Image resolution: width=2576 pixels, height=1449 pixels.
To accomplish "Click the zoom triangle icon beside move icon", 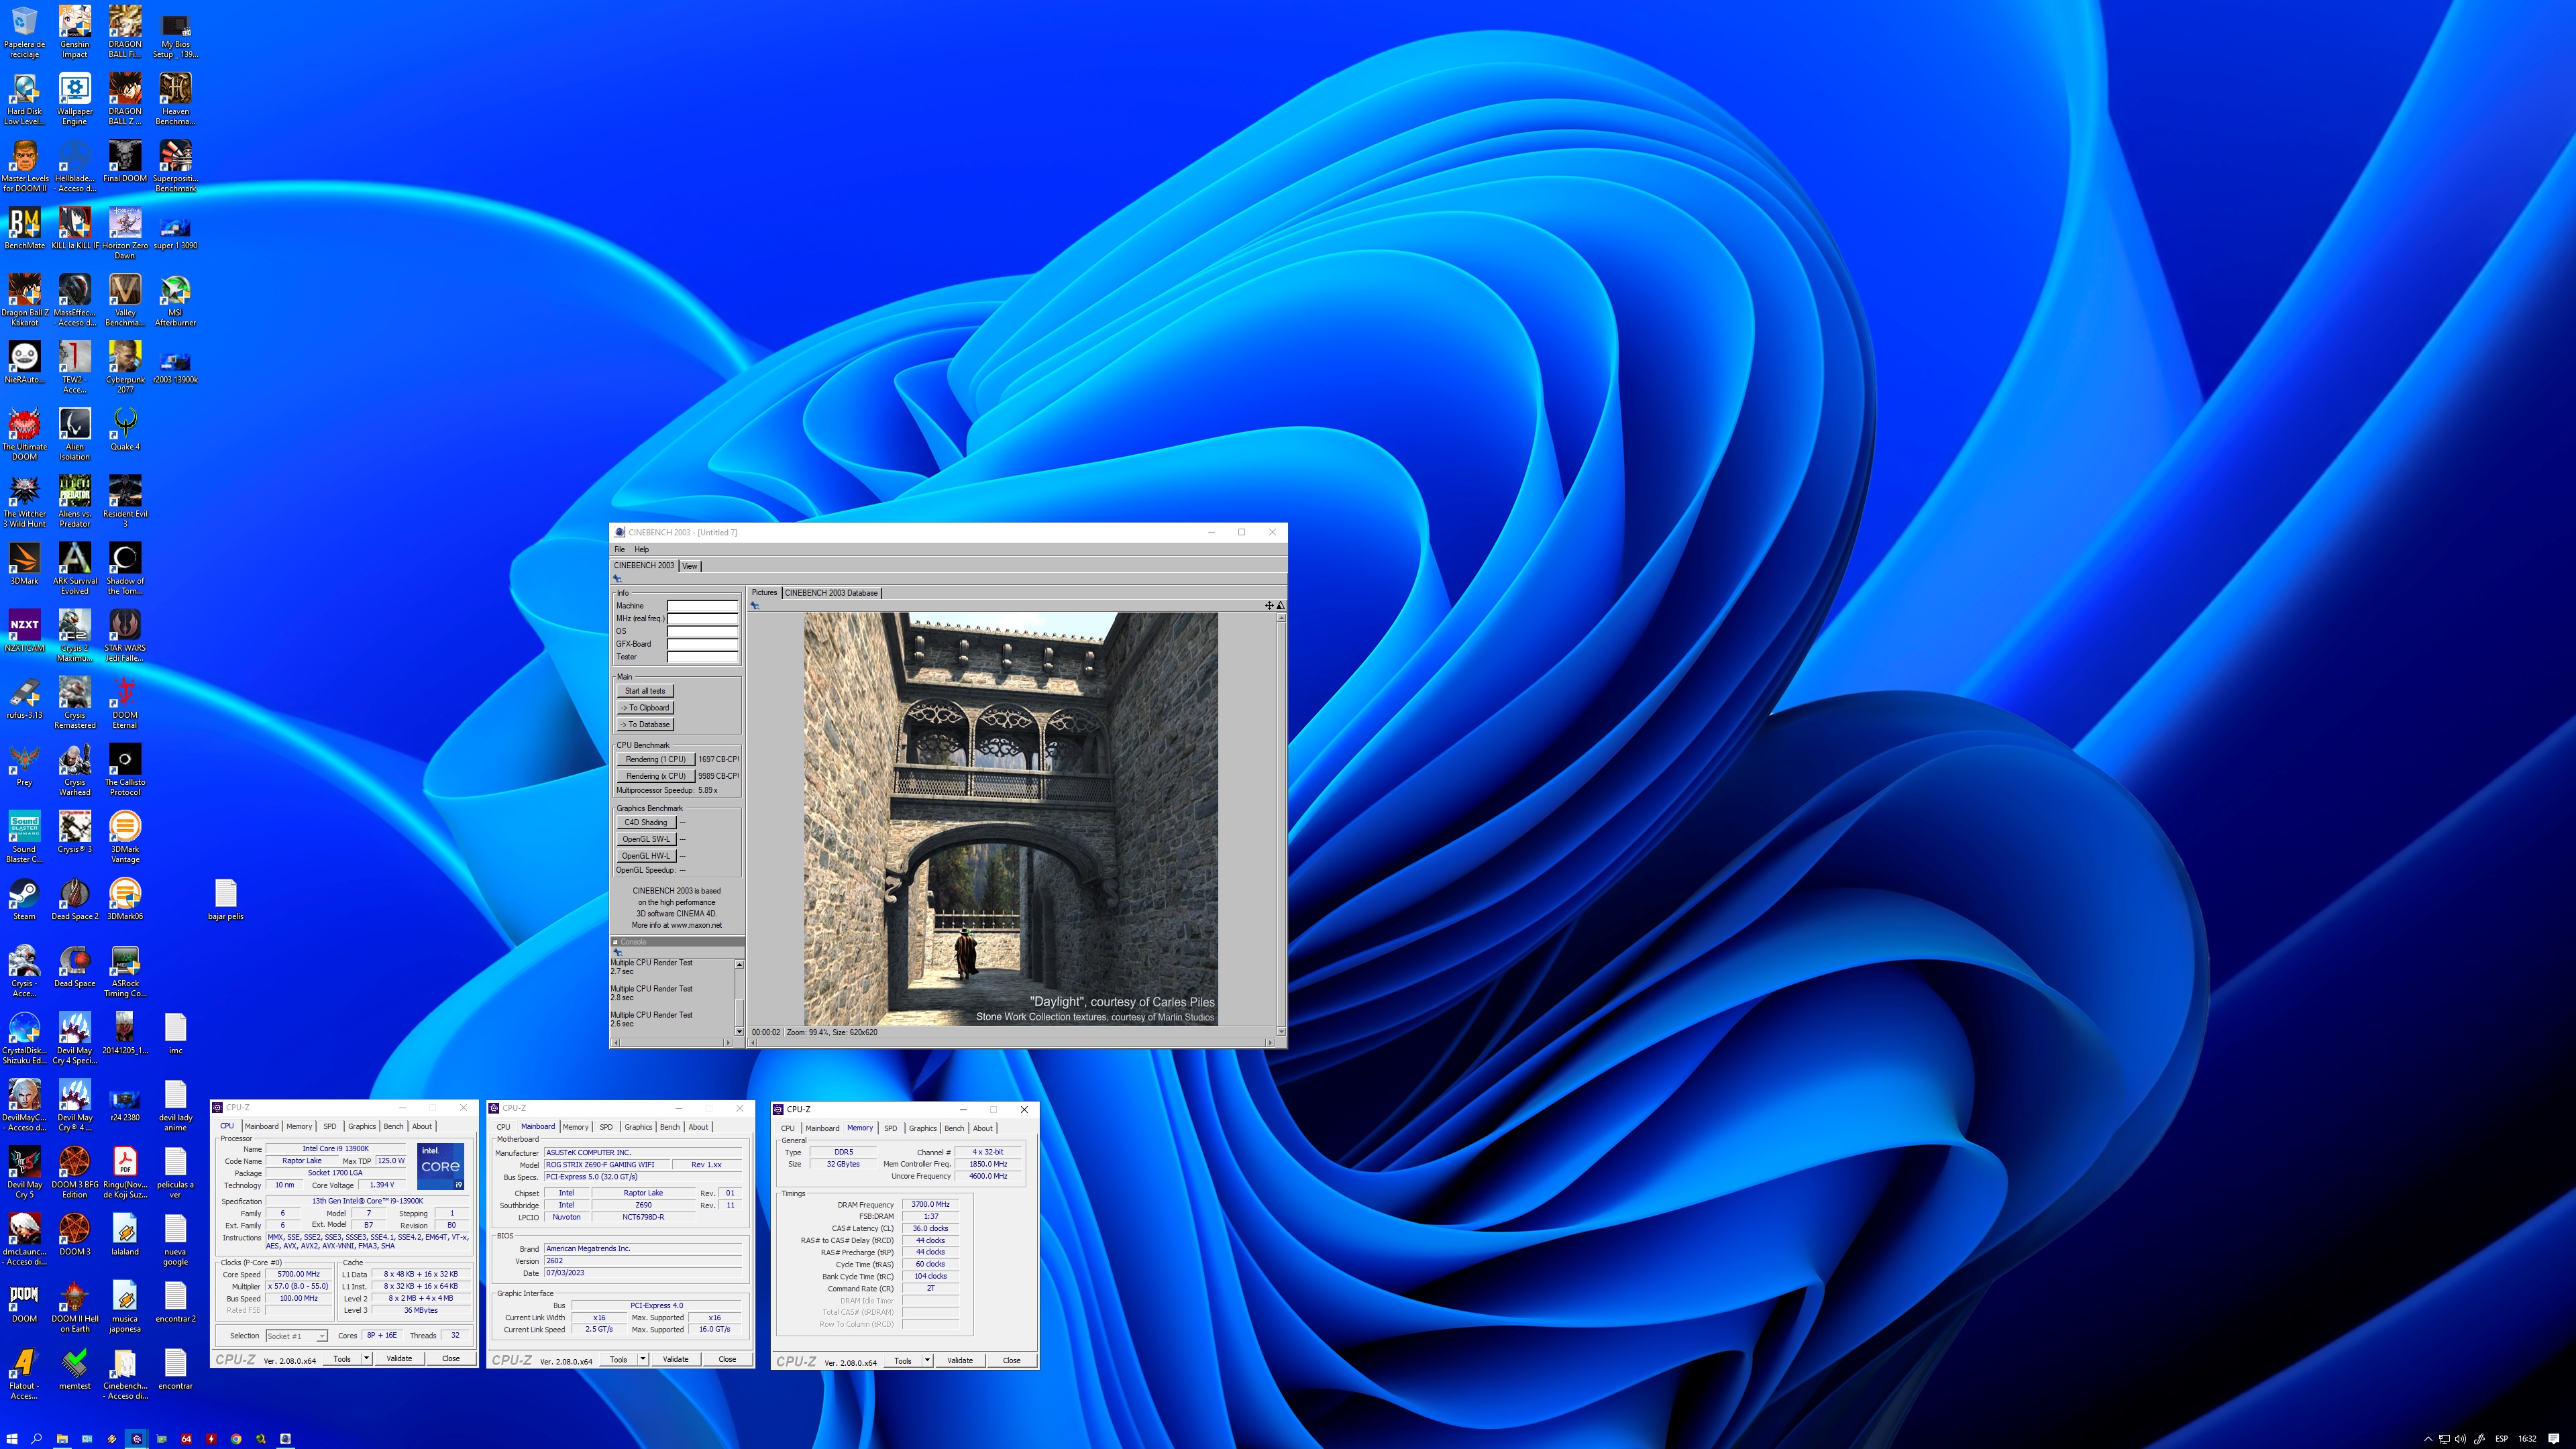I will (x=1280, y=606).
